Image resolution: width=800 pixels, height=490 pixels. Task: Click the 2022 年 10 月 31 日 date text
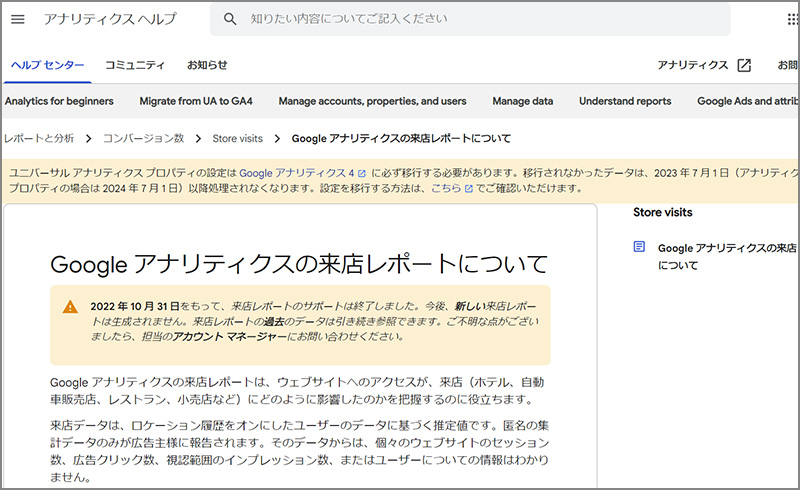[135, 307]
